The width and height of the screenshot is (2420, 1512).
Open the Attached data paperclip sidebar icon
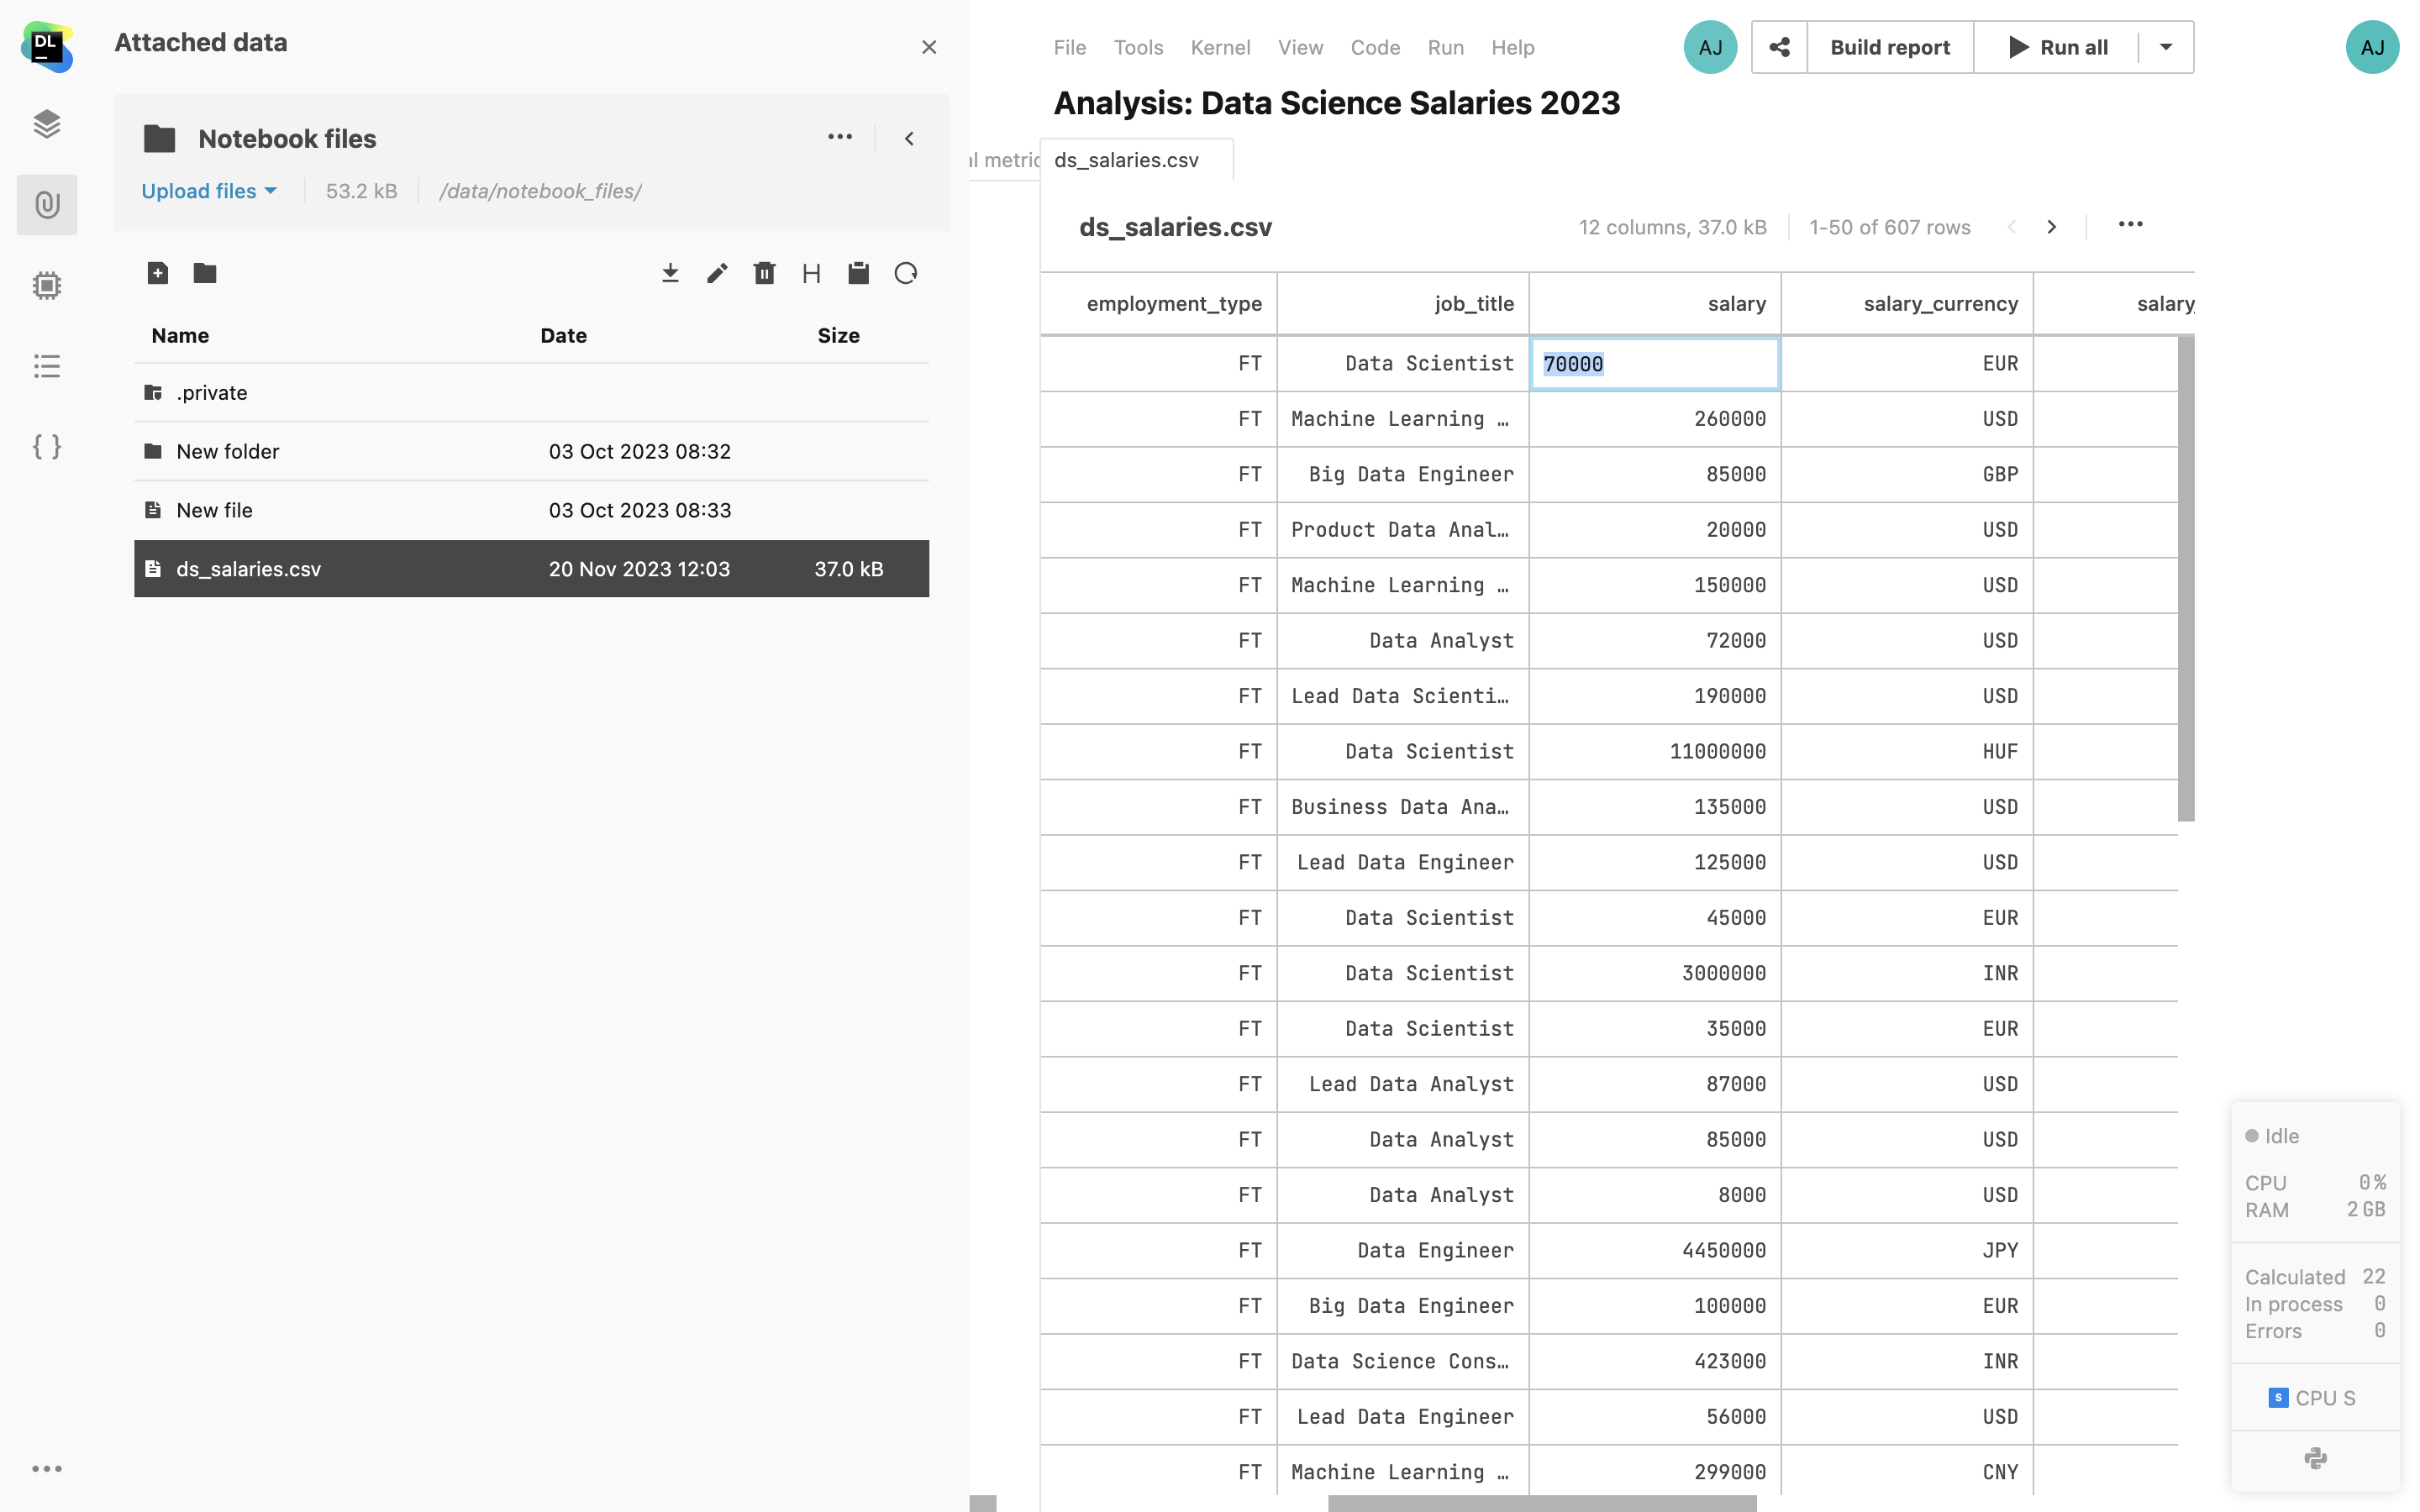pyautogui.click(x=47, y=205)
